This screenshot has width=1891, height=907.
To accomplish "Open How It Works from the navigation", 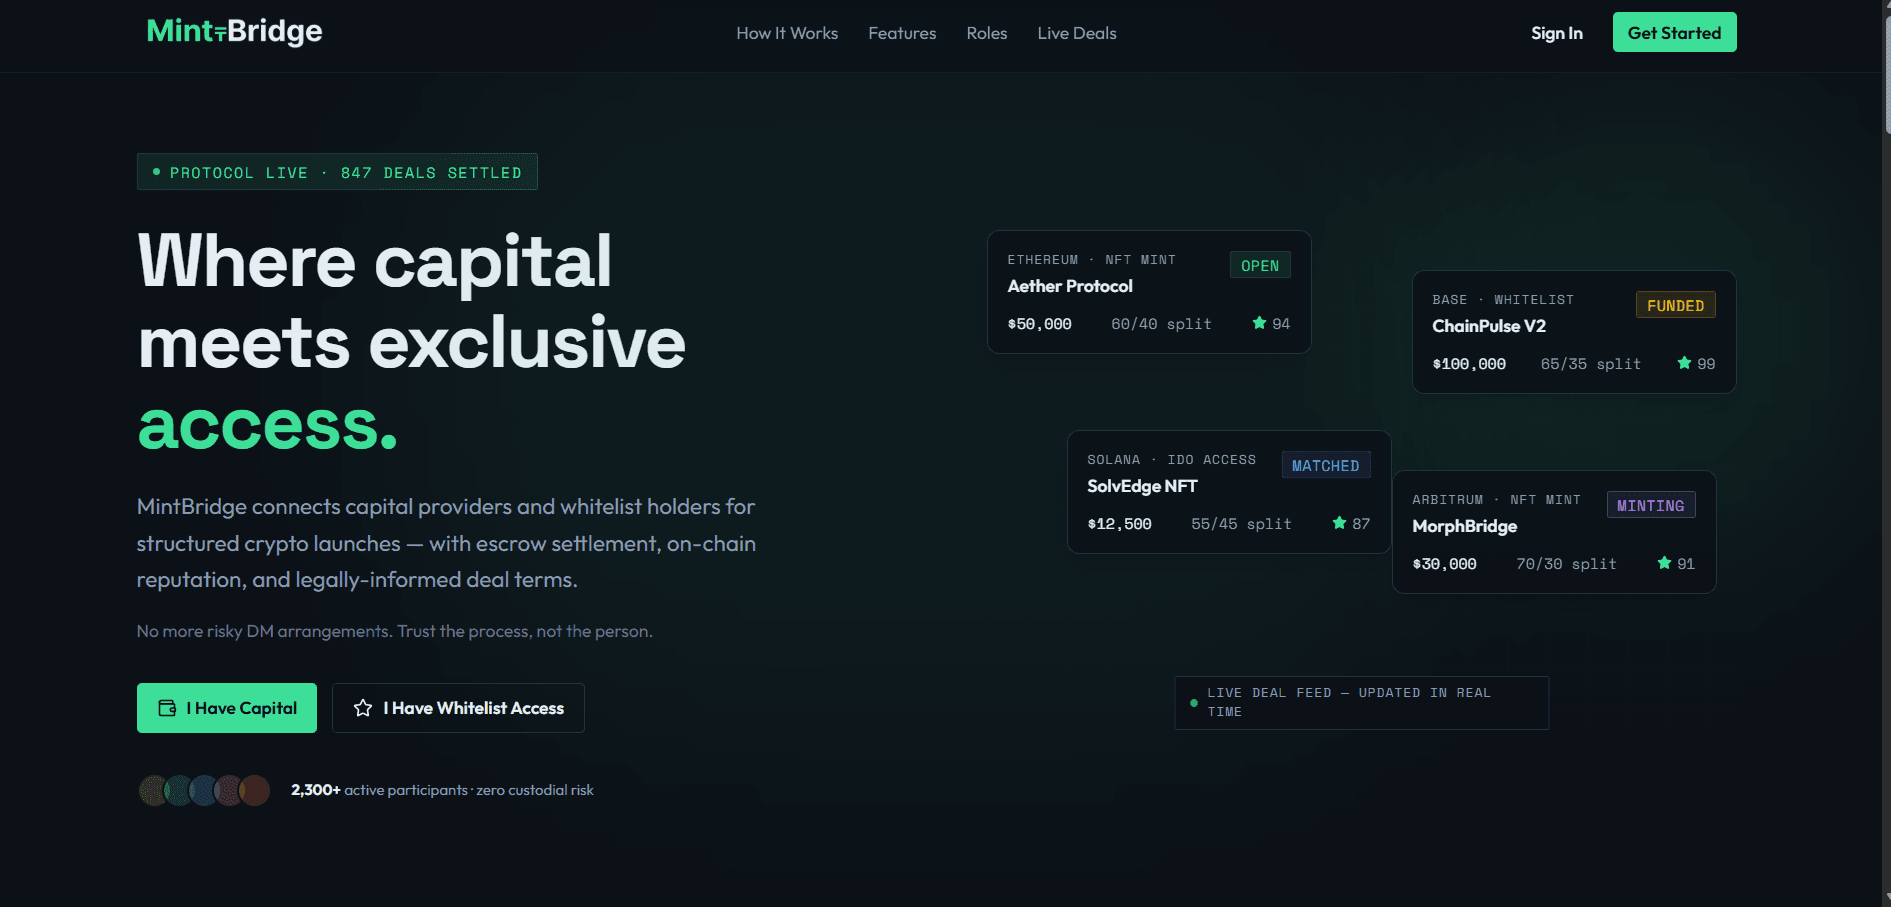I will [x=786, y=33].
